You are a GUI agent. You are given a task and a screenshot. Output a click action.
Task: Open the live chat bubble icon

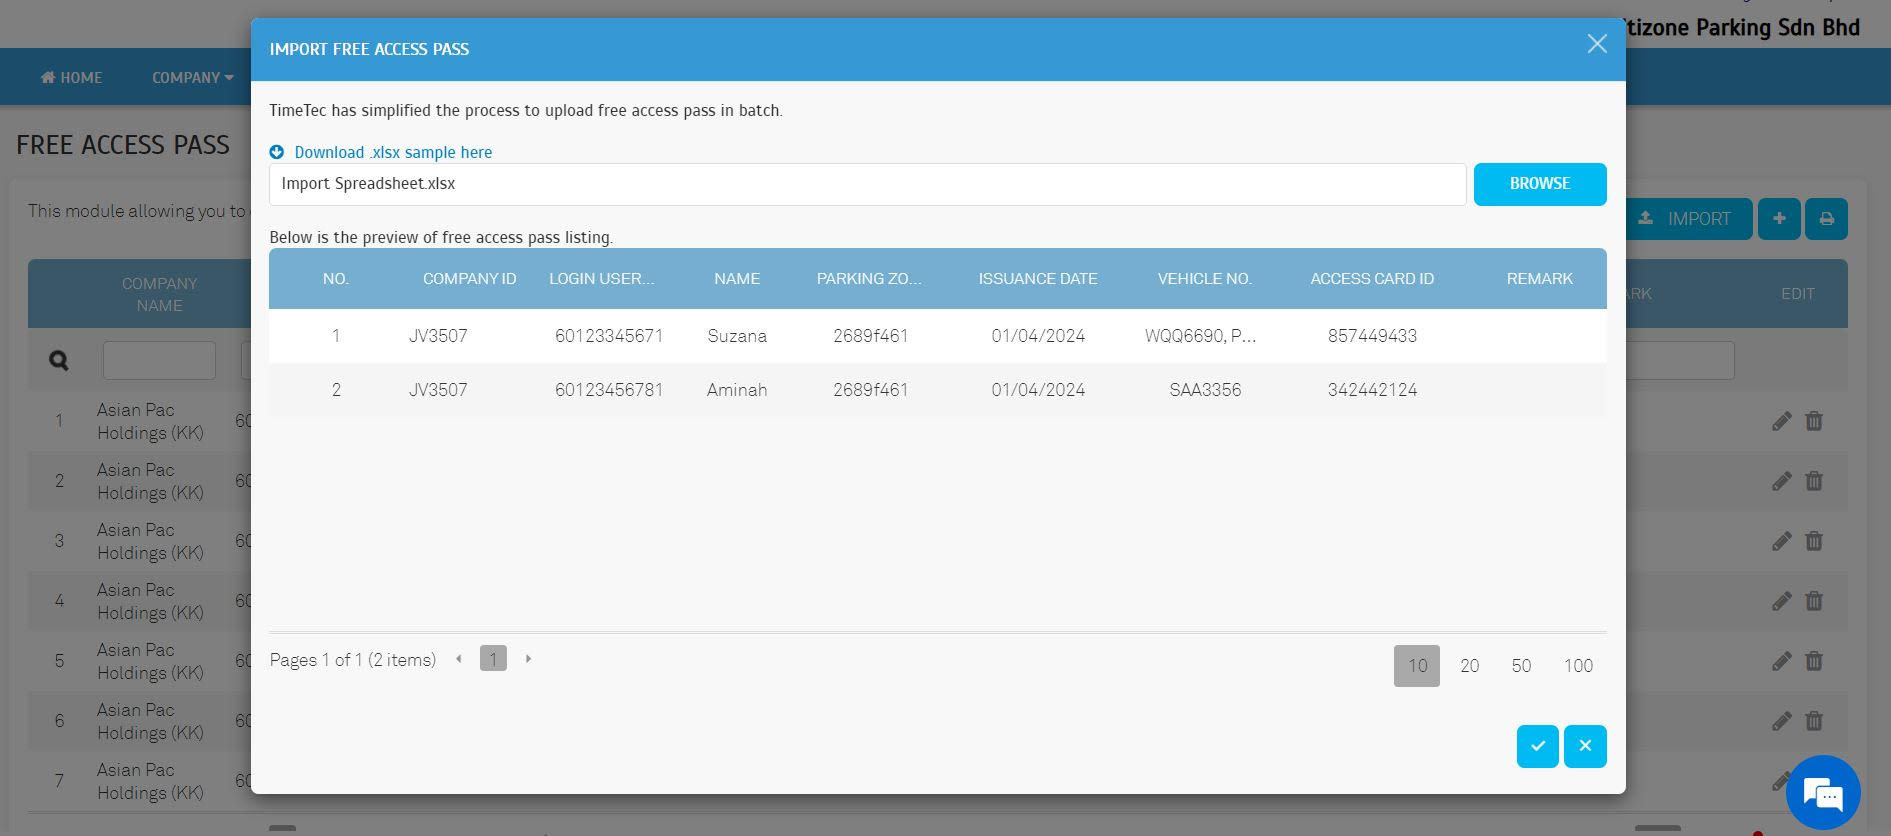point(1822,794)
